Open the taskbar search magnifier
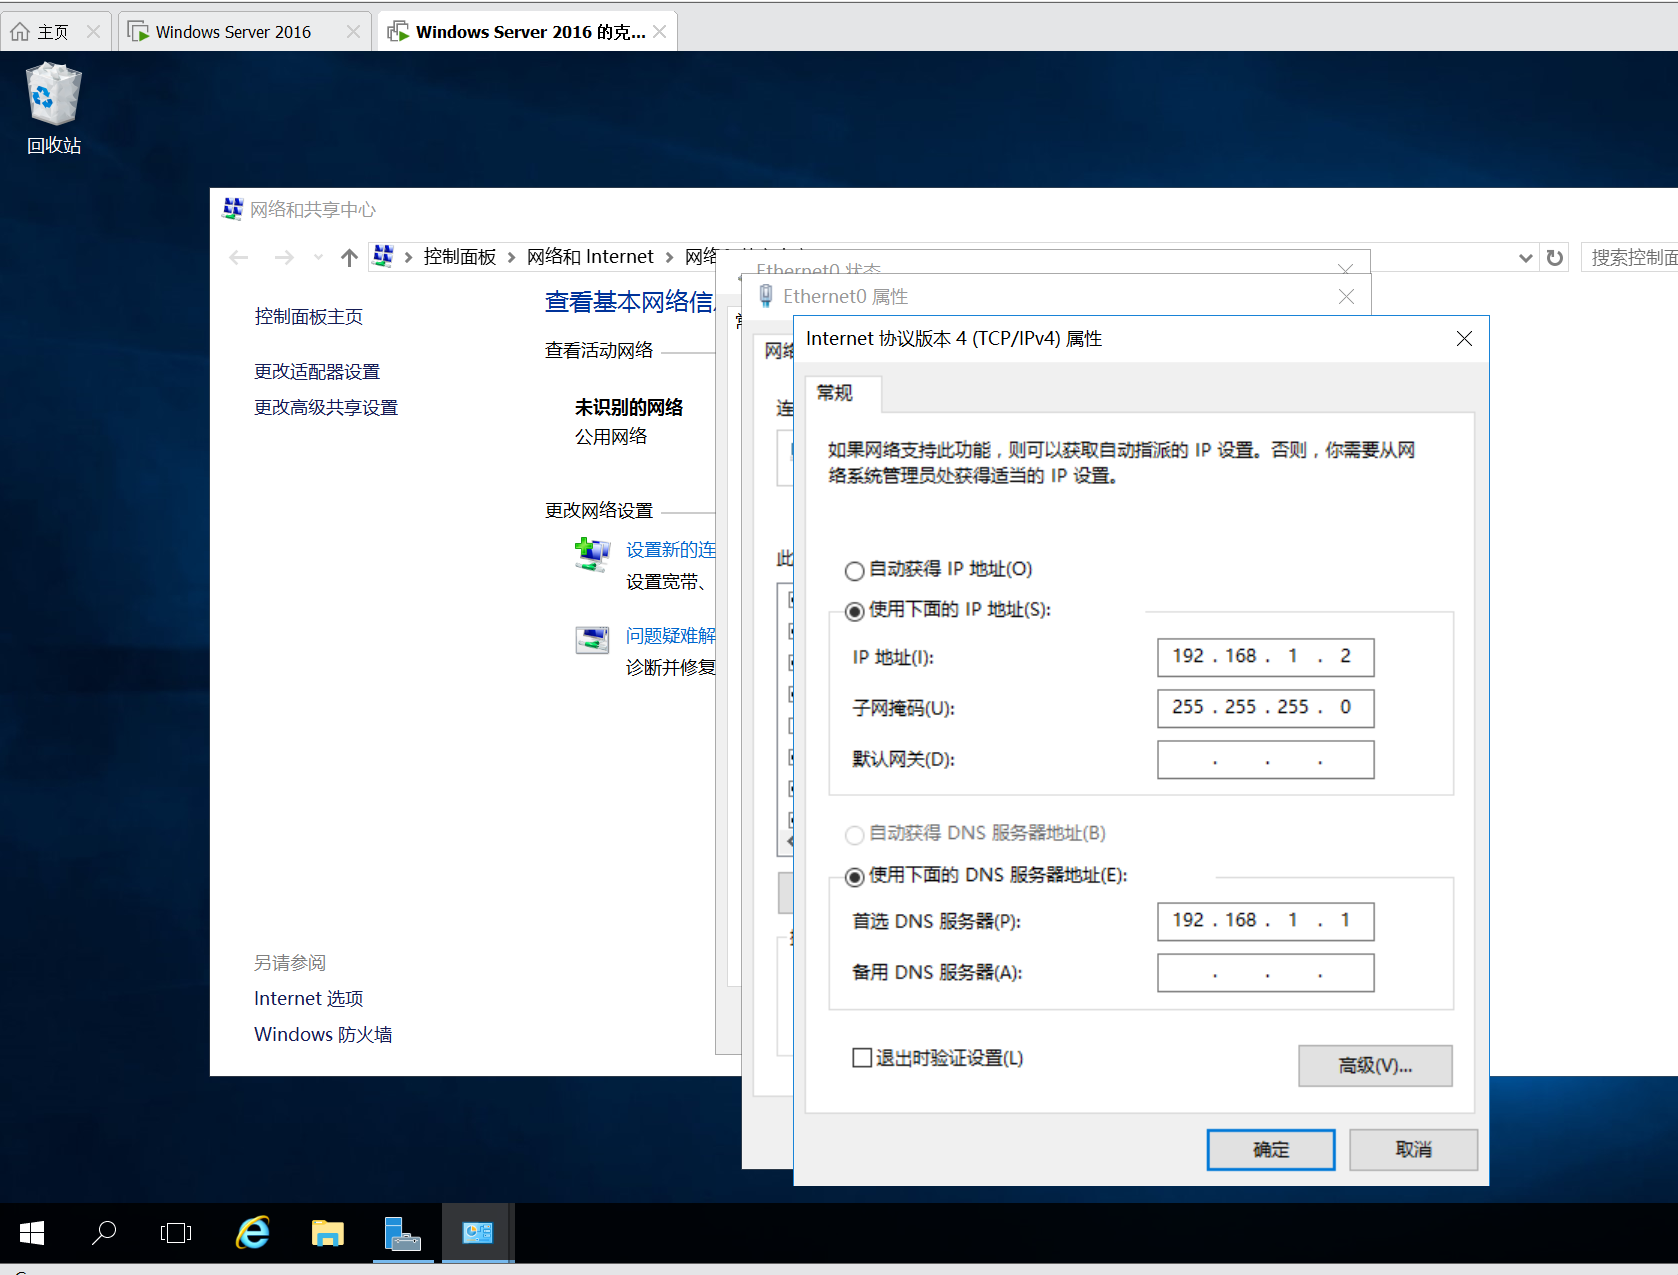This screenshot has width=1678, height=1275. (103, 1233)
